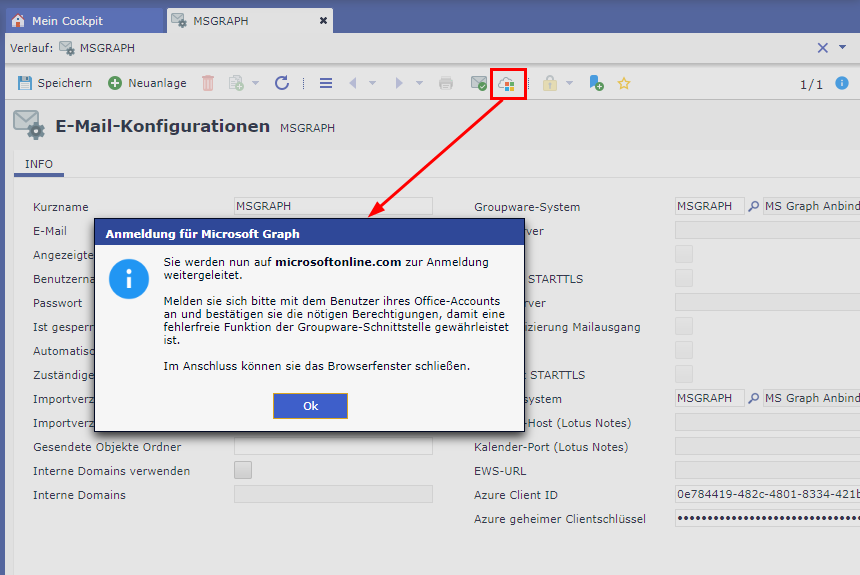860x575 pixels.
Task: Click the red trash delete icon
Action: 208,83
